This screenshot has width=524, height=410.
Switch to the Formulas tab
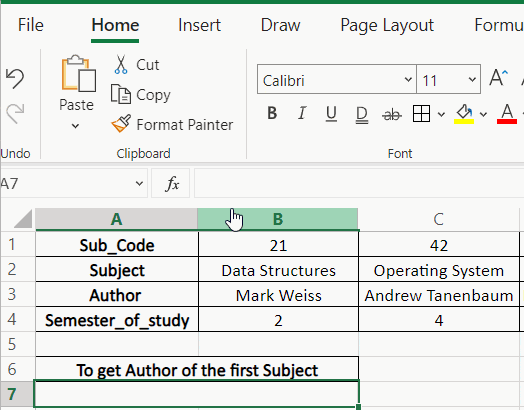click(x=499, y=25)
